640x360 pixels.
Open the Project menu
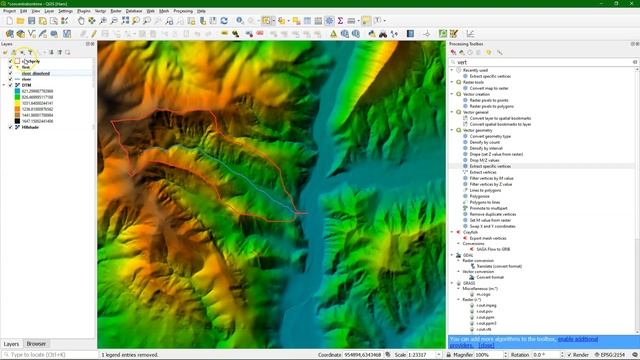coord(9,11)
